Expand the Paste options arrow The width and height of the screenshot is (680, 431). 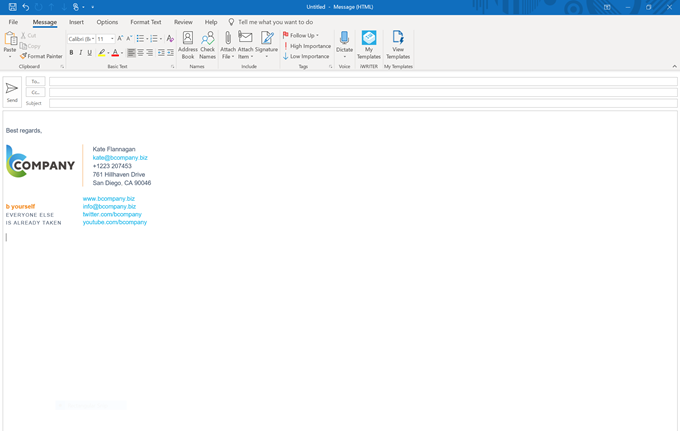(x=10, y=56)
